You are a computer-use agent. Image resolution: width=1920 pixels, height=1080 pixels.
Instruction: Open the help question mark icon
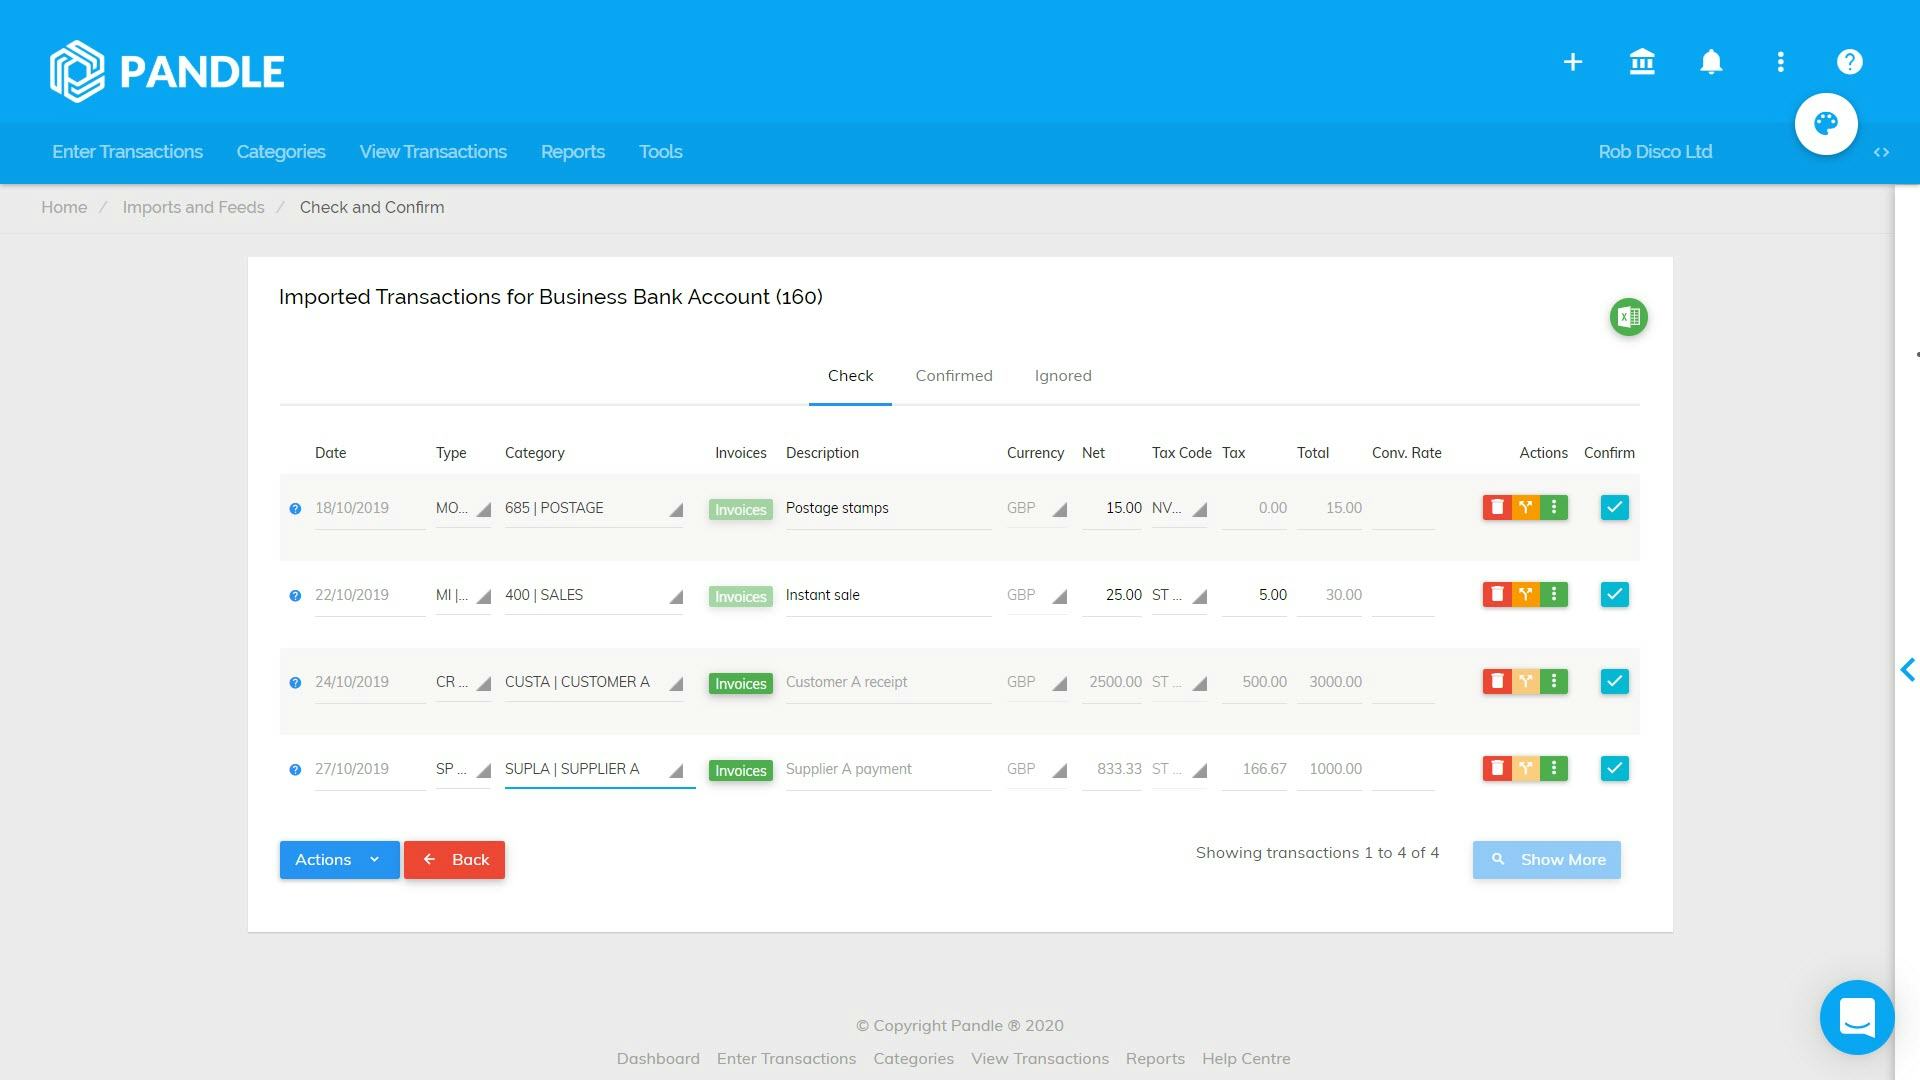pyautogui.click(x=1849, y=62)
